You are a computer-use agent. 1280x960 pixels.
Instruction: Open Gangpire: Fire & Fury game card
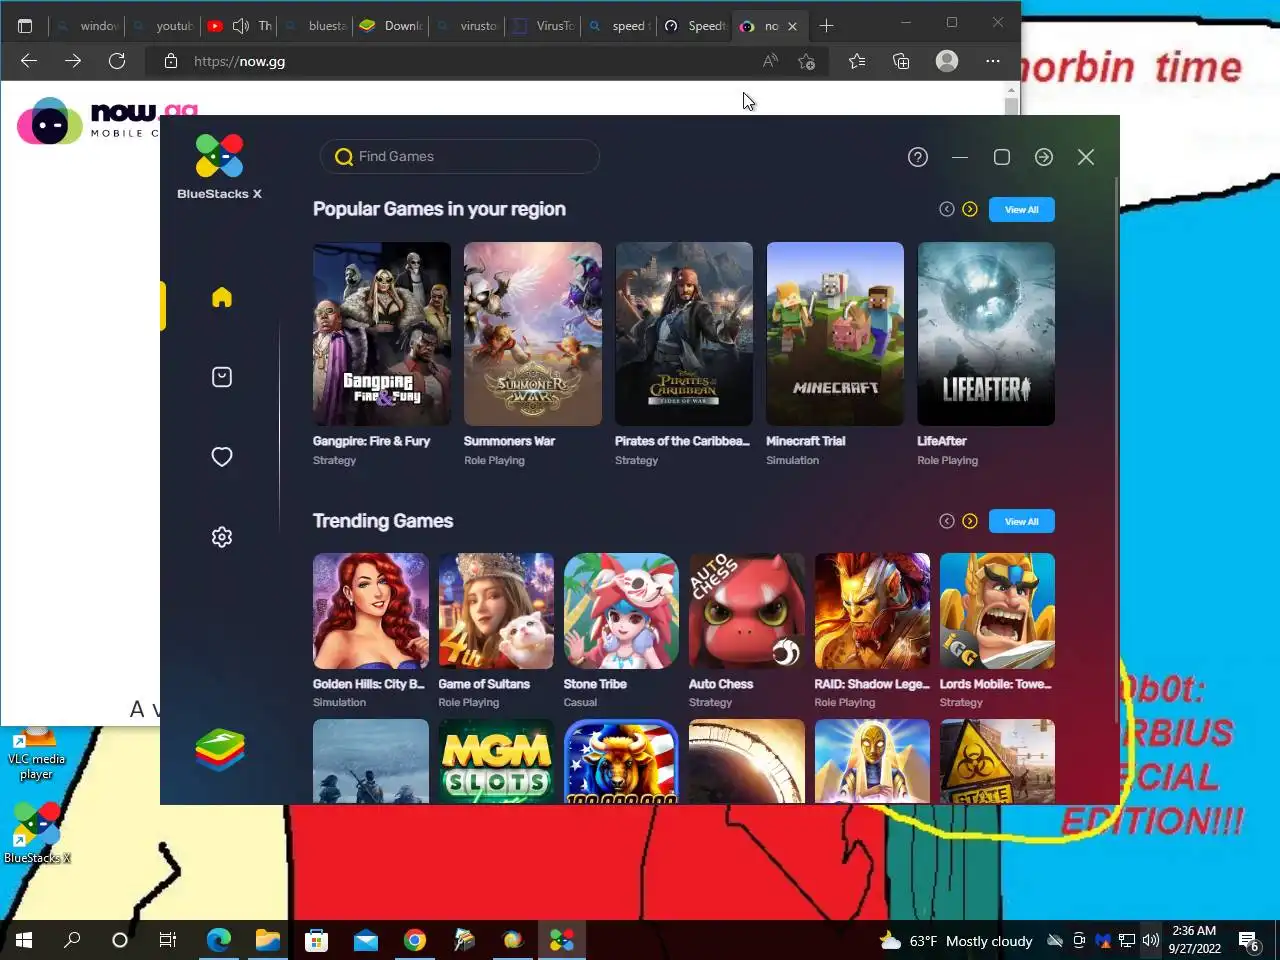[x=382, y=334]
